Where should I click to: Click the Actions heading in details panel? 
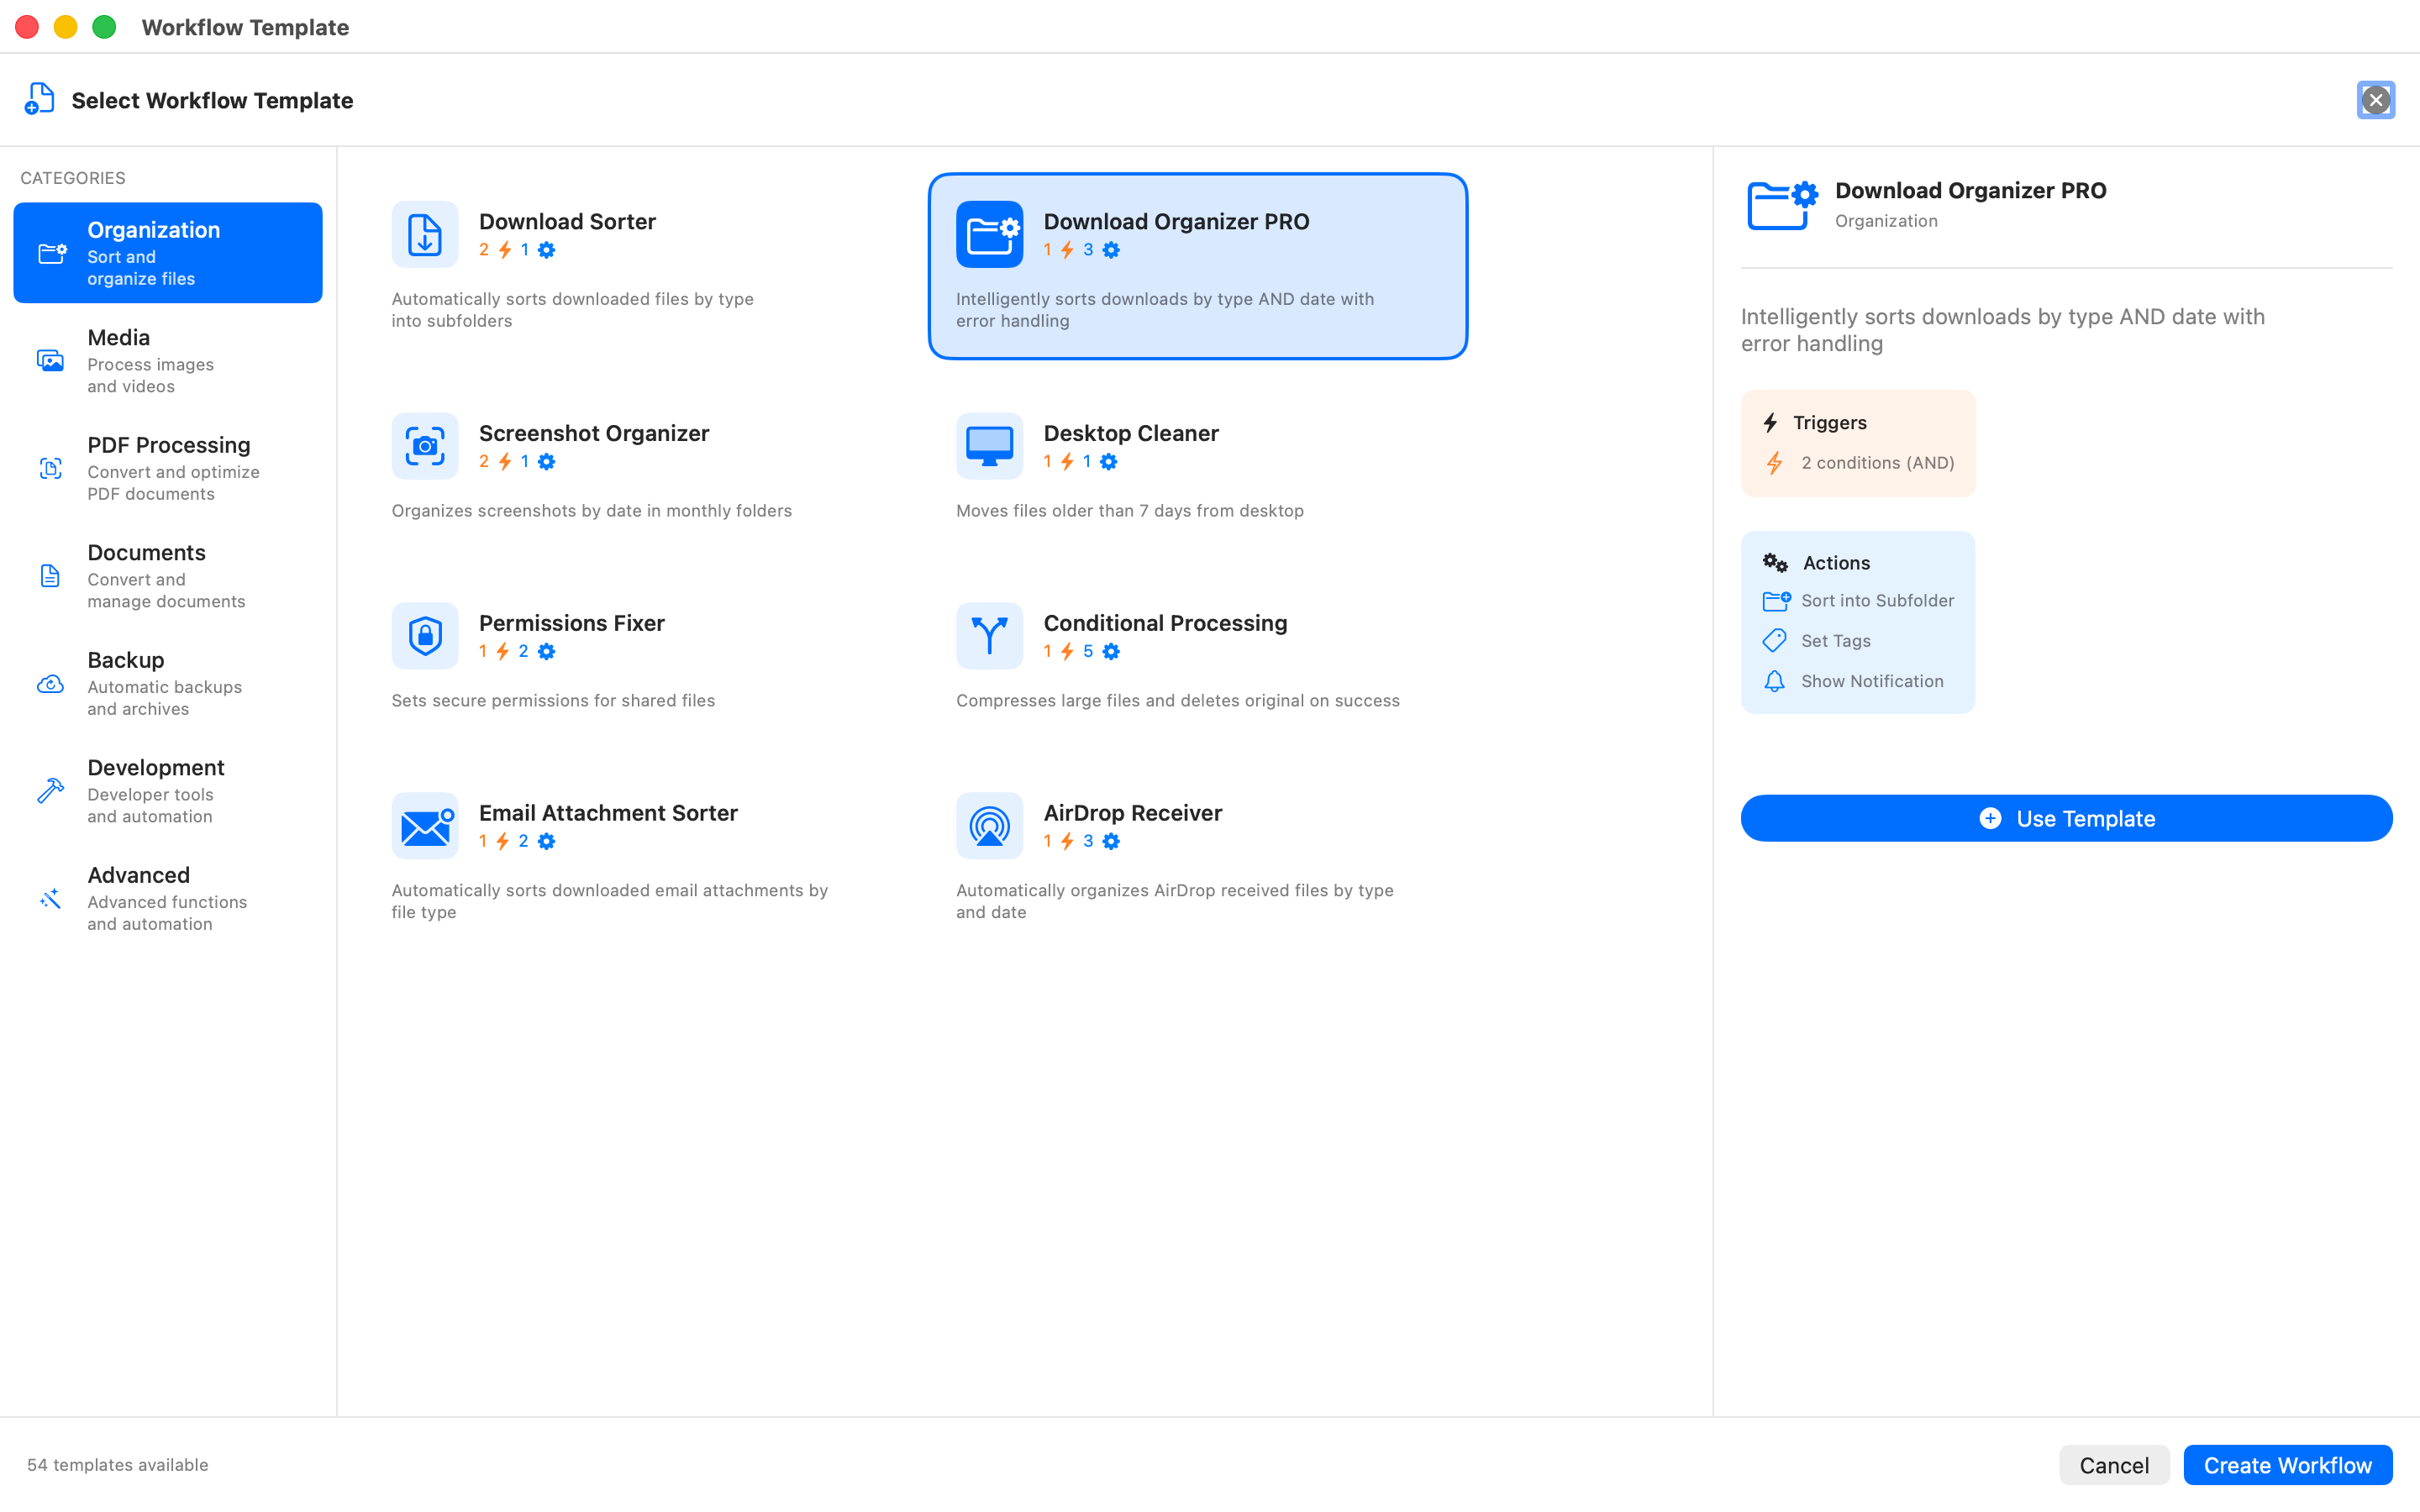[1836, 563]
